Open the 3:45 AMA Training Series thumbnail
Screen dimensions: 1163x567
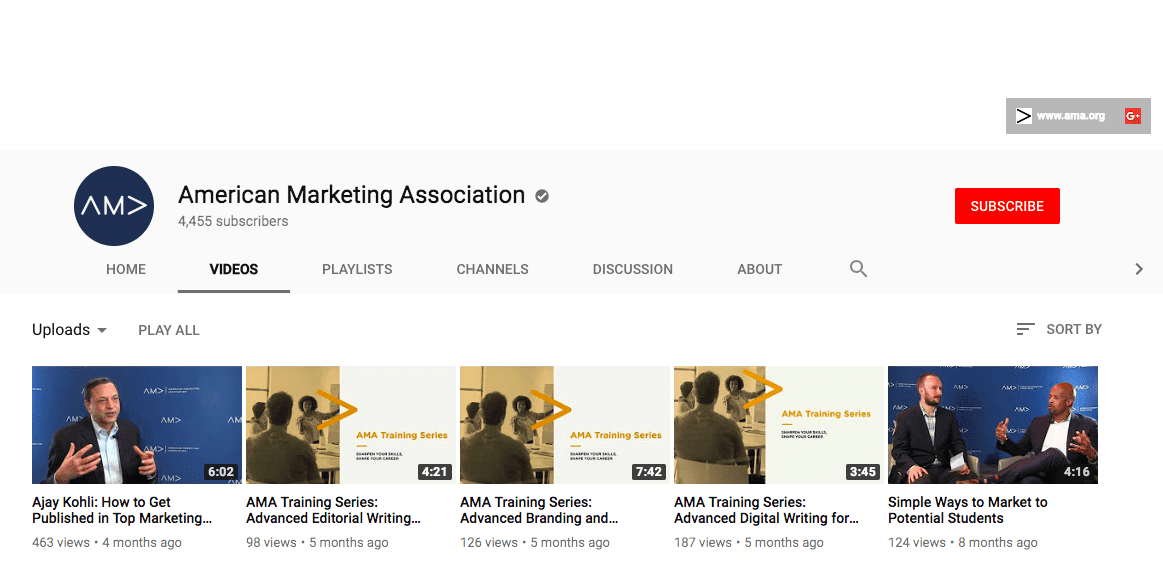pyautogui.click(x=779, y=425)
